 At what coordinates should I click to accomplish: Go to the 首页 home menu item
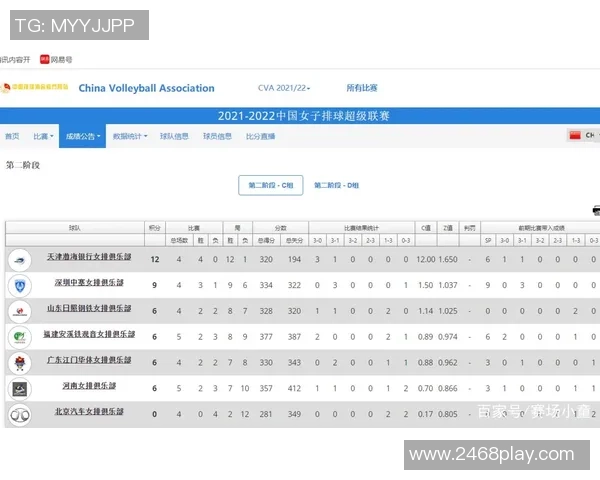coord(12,136)
